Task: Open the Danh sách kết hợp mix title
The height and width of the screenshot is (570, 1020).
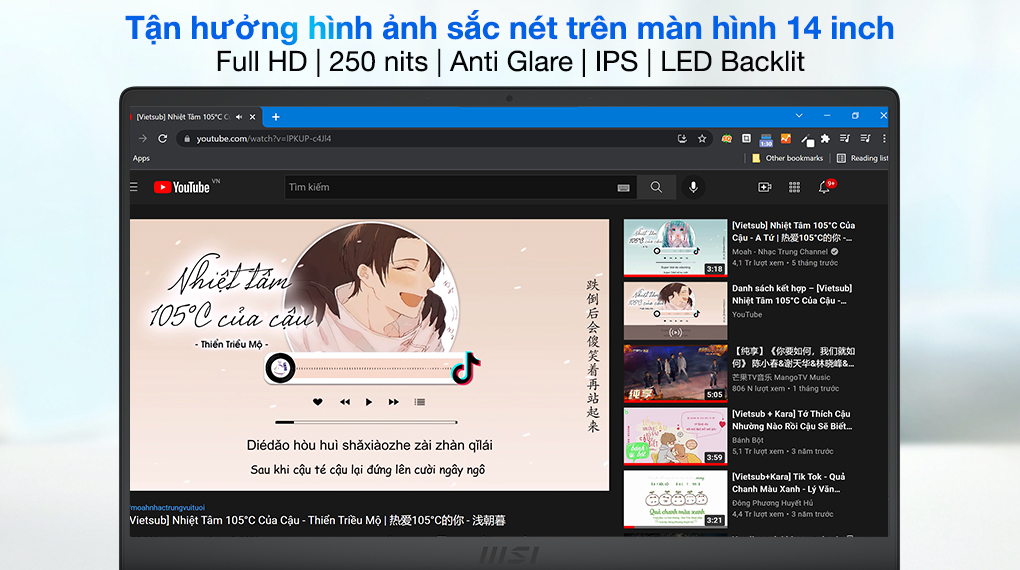Action: [x=792, y=294]
